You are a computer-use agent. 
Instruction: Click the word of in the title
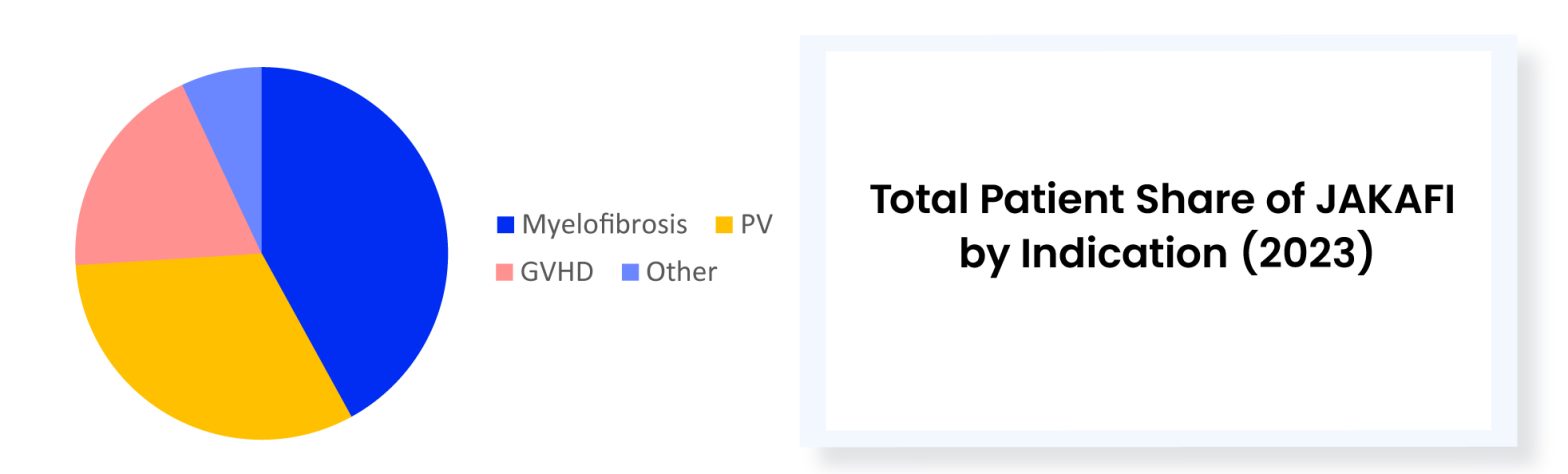(x=1283, y=200)
